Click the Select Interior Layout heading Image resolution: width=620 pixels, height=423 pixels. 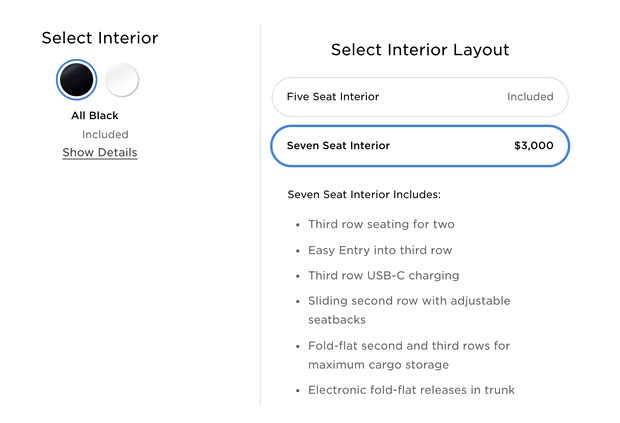click(x=420, y=49)
